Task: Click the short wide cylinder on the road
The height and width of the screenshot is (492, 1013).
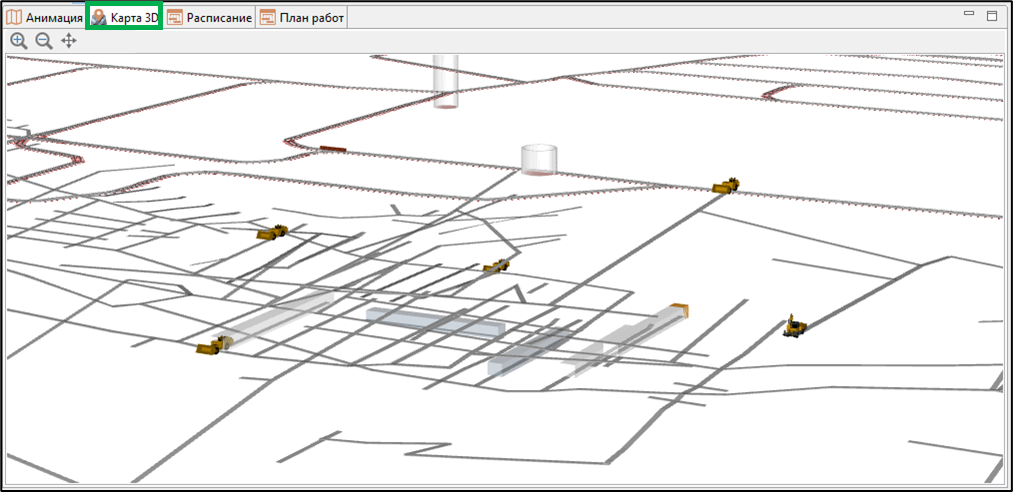Action: [539, 159]
